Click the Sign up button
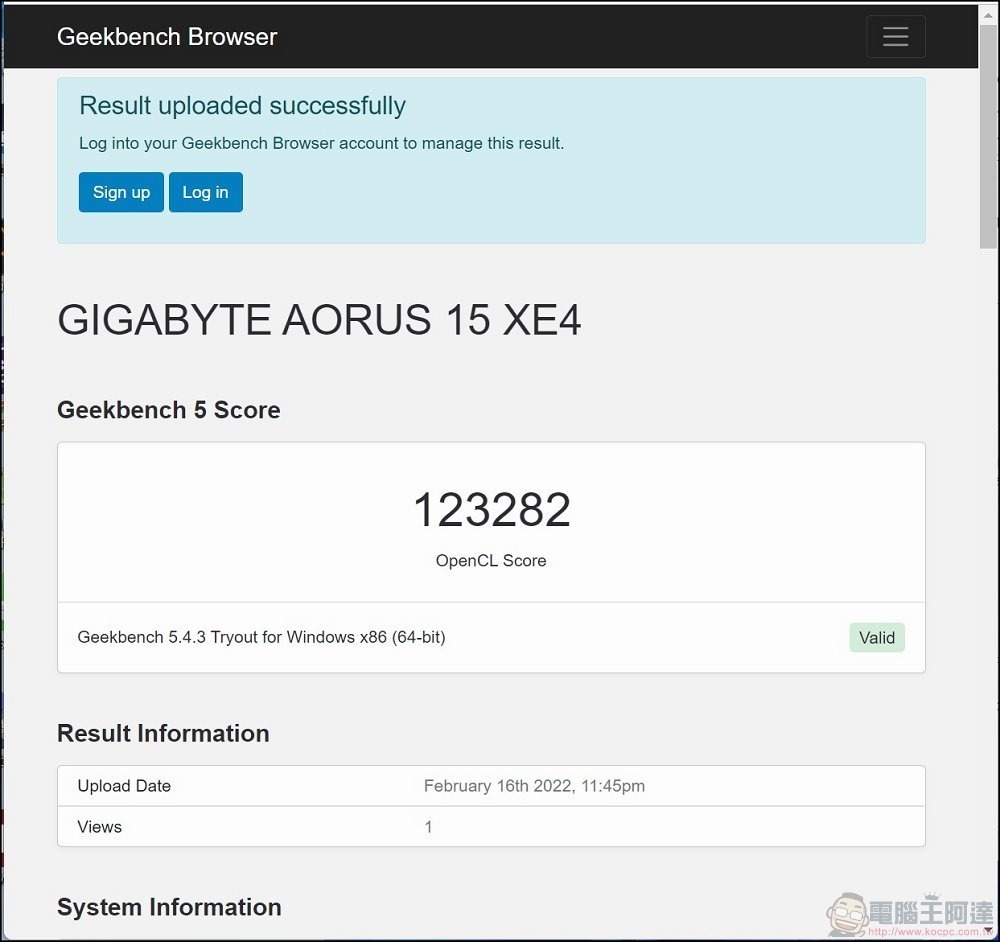 click(x=121, y=192)
